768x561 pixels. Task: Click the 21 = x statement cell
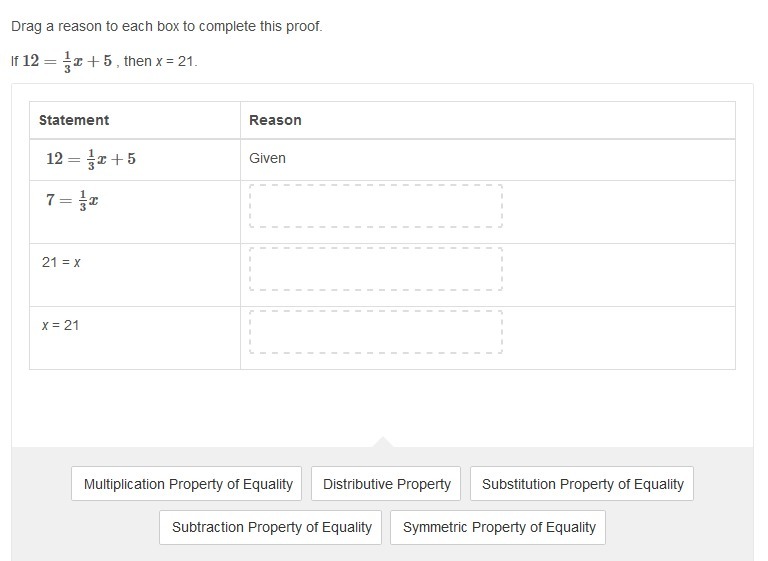[x=135, y=275]
